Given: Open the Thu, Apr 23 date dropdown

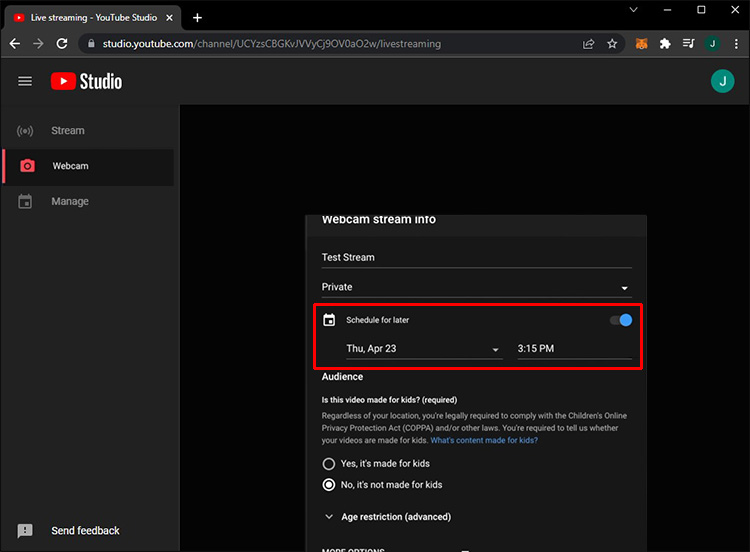Looking at the screenshot, I should pos(423,349).
